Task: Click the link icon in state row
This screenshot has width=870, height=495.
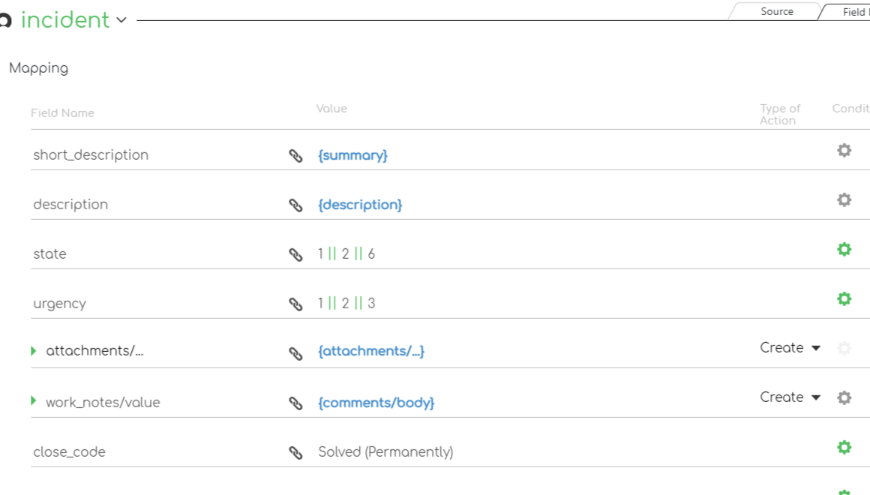Action: point(295,254)
